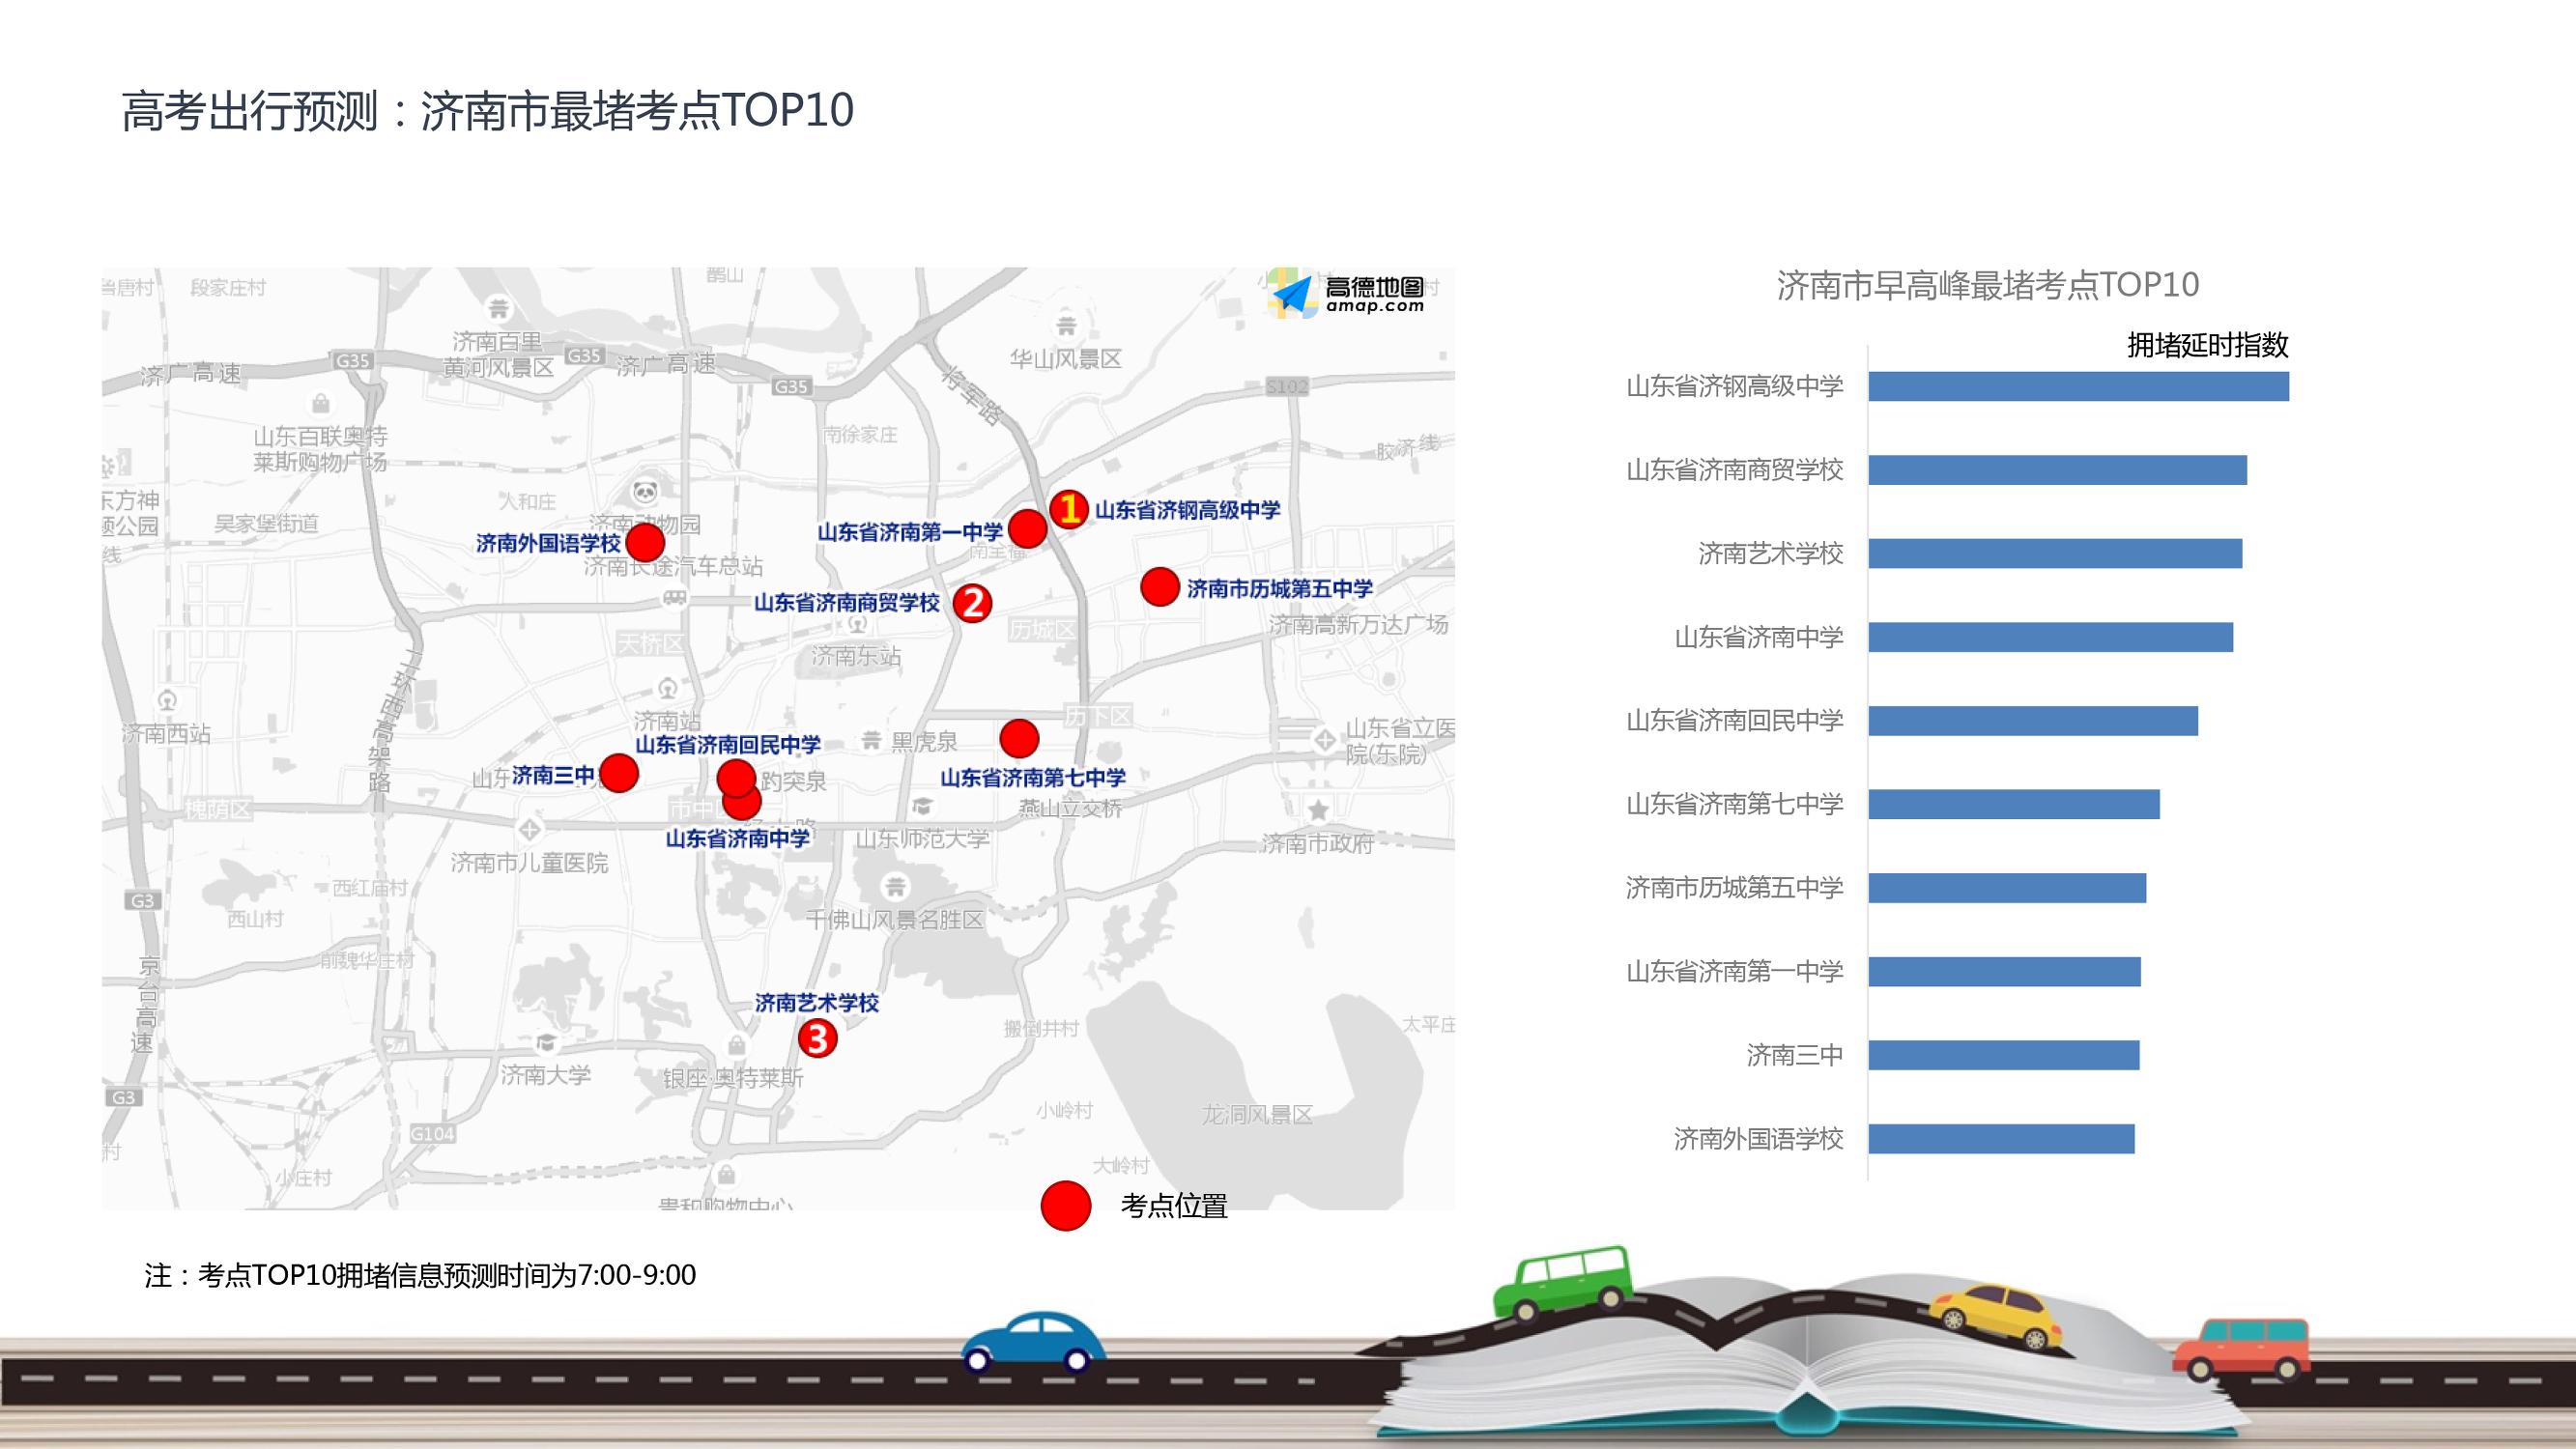Image resolution: width=2576 pixels, height=1449 pixels.
Task: Click the top bar for 山东省济钢高级中学
Action: pos(2077,386)
